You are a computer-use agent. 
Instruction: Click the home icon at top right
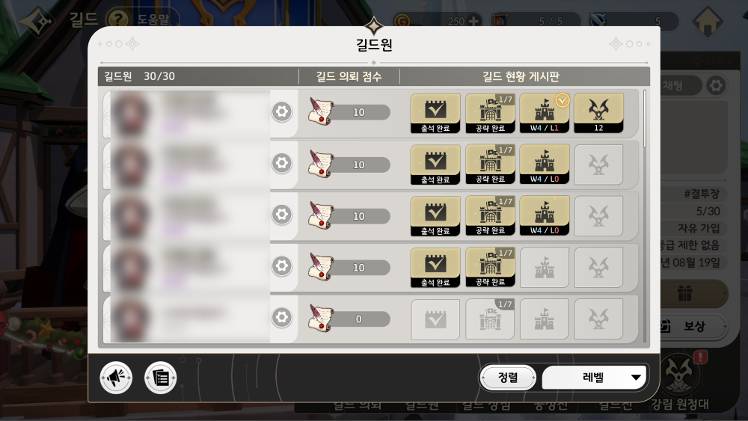tap(707, 21)
